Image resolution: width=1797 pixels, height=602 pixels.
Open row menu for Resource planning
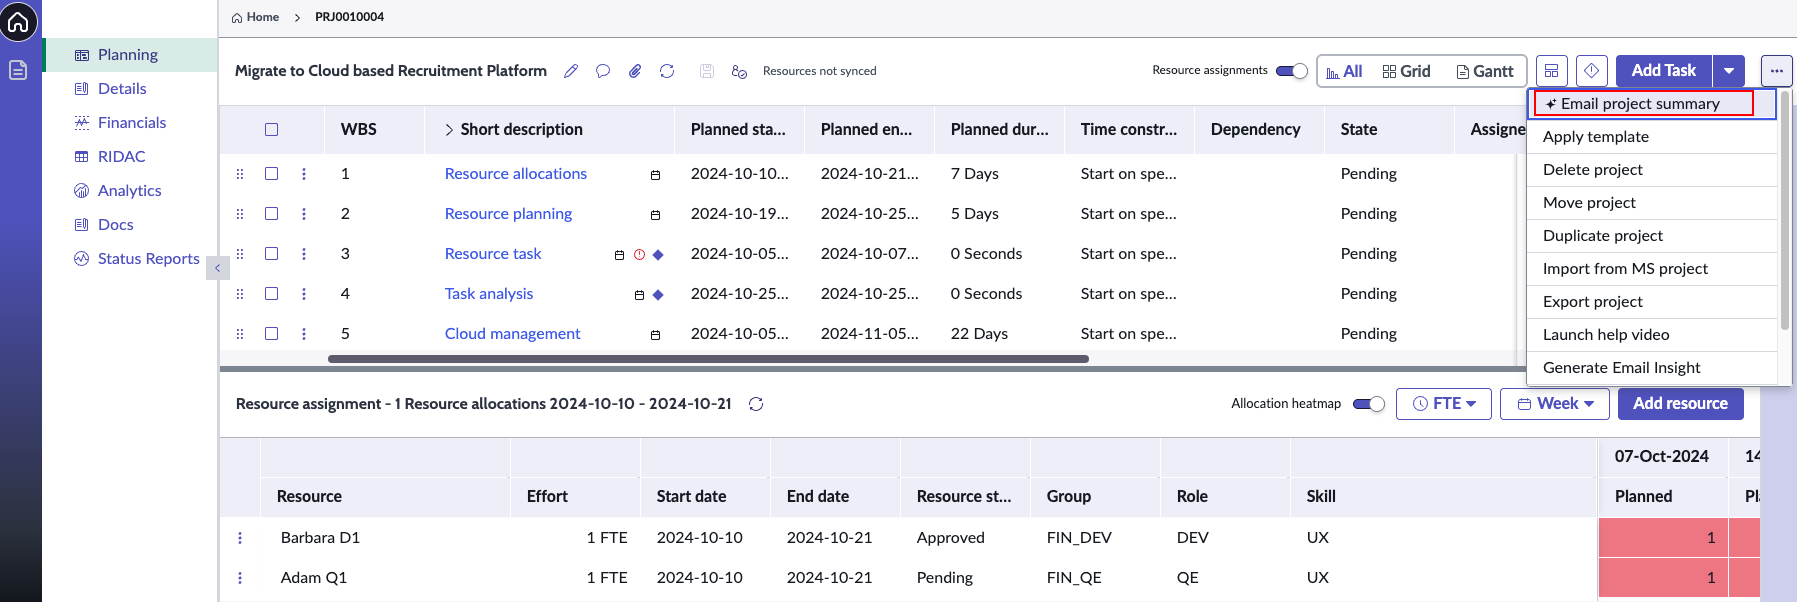point(304,214)
